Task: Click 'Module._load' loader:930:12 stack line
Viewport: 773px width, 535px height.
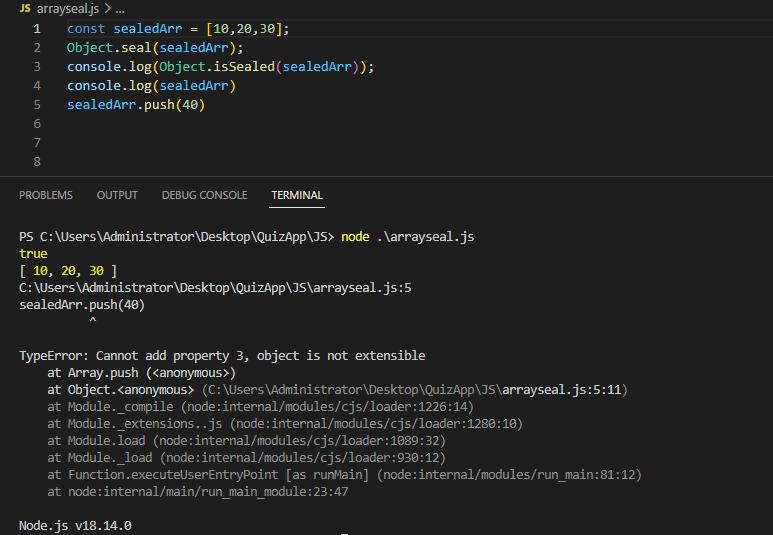Action: 246,458
